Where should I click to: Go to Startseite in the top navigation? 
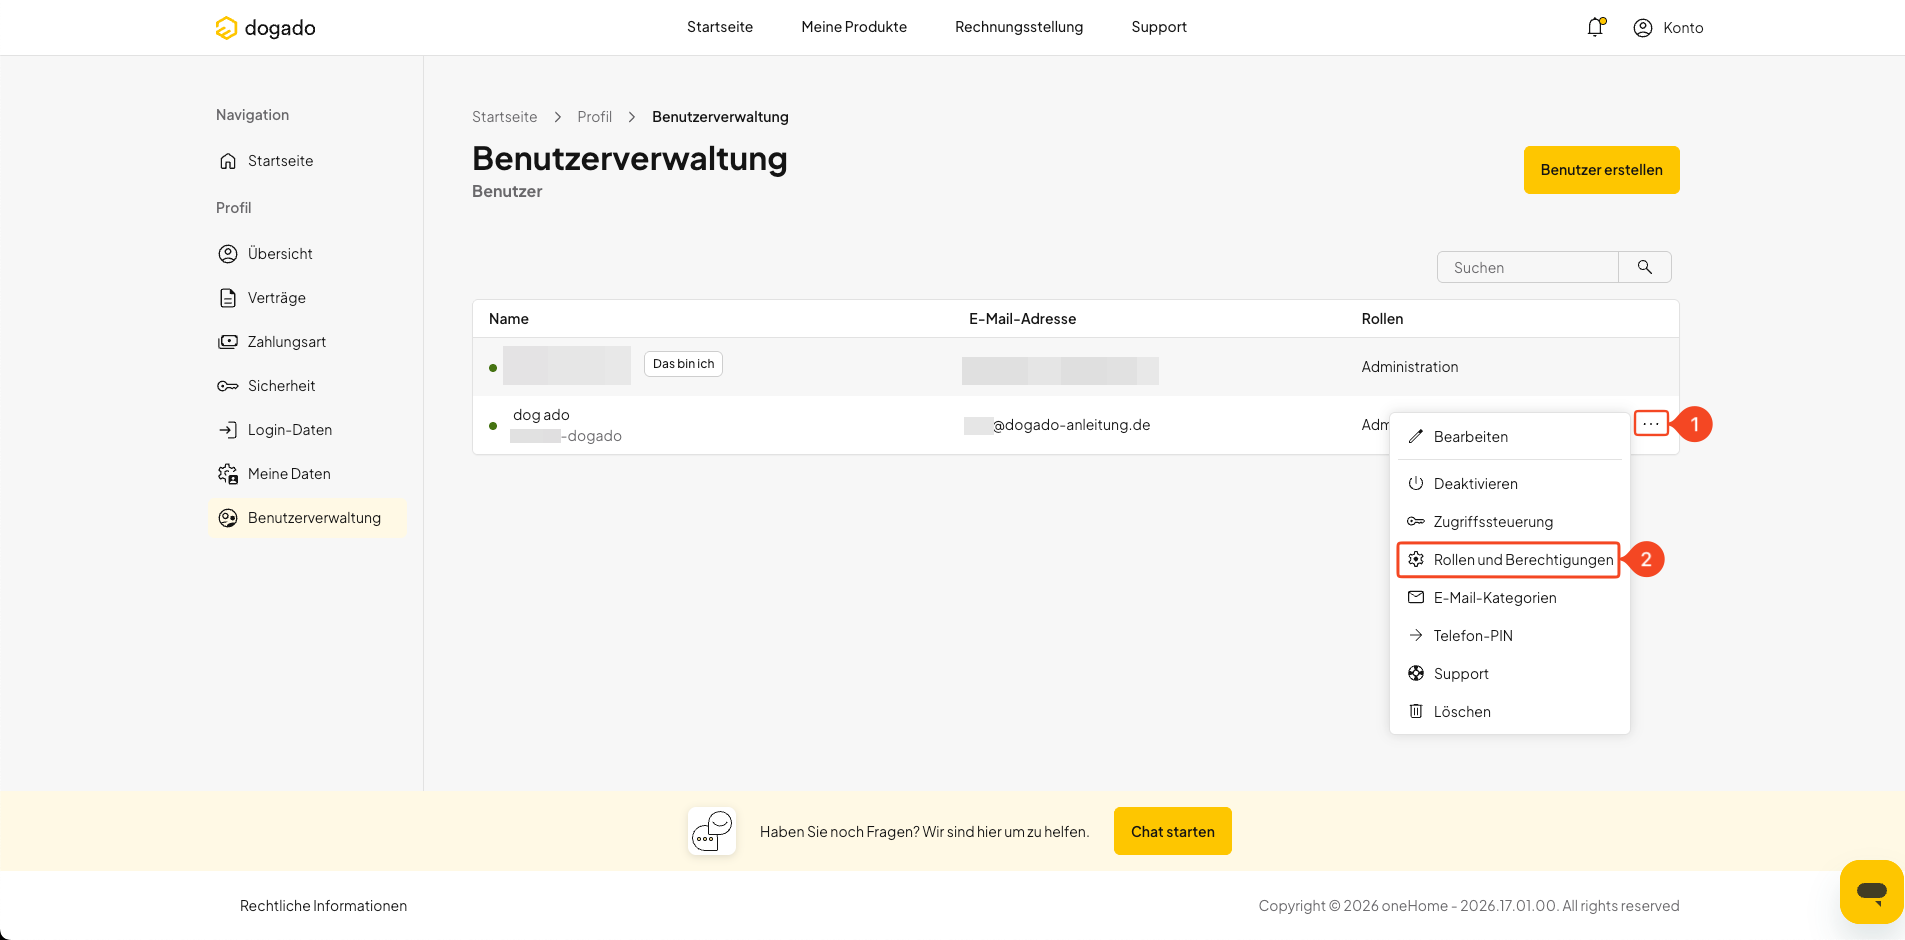point(720,27)
